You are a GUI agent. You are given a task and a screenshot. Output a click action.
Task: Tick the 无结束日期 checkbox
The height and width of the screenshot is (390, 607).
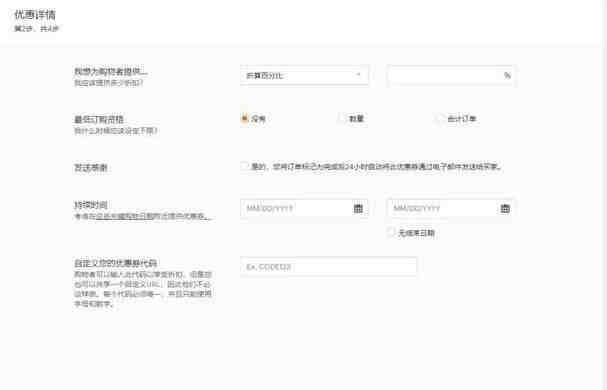click(391, 232)
